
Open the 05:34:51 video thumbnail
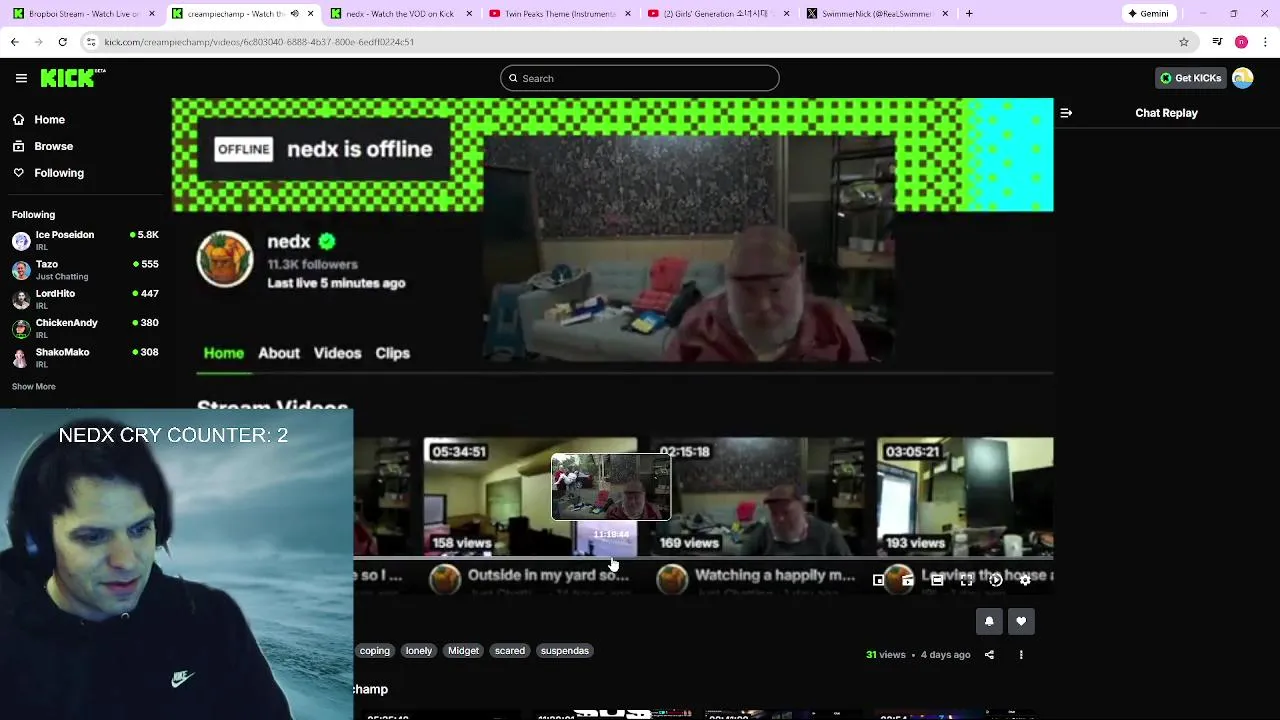(x=530, y=496)
